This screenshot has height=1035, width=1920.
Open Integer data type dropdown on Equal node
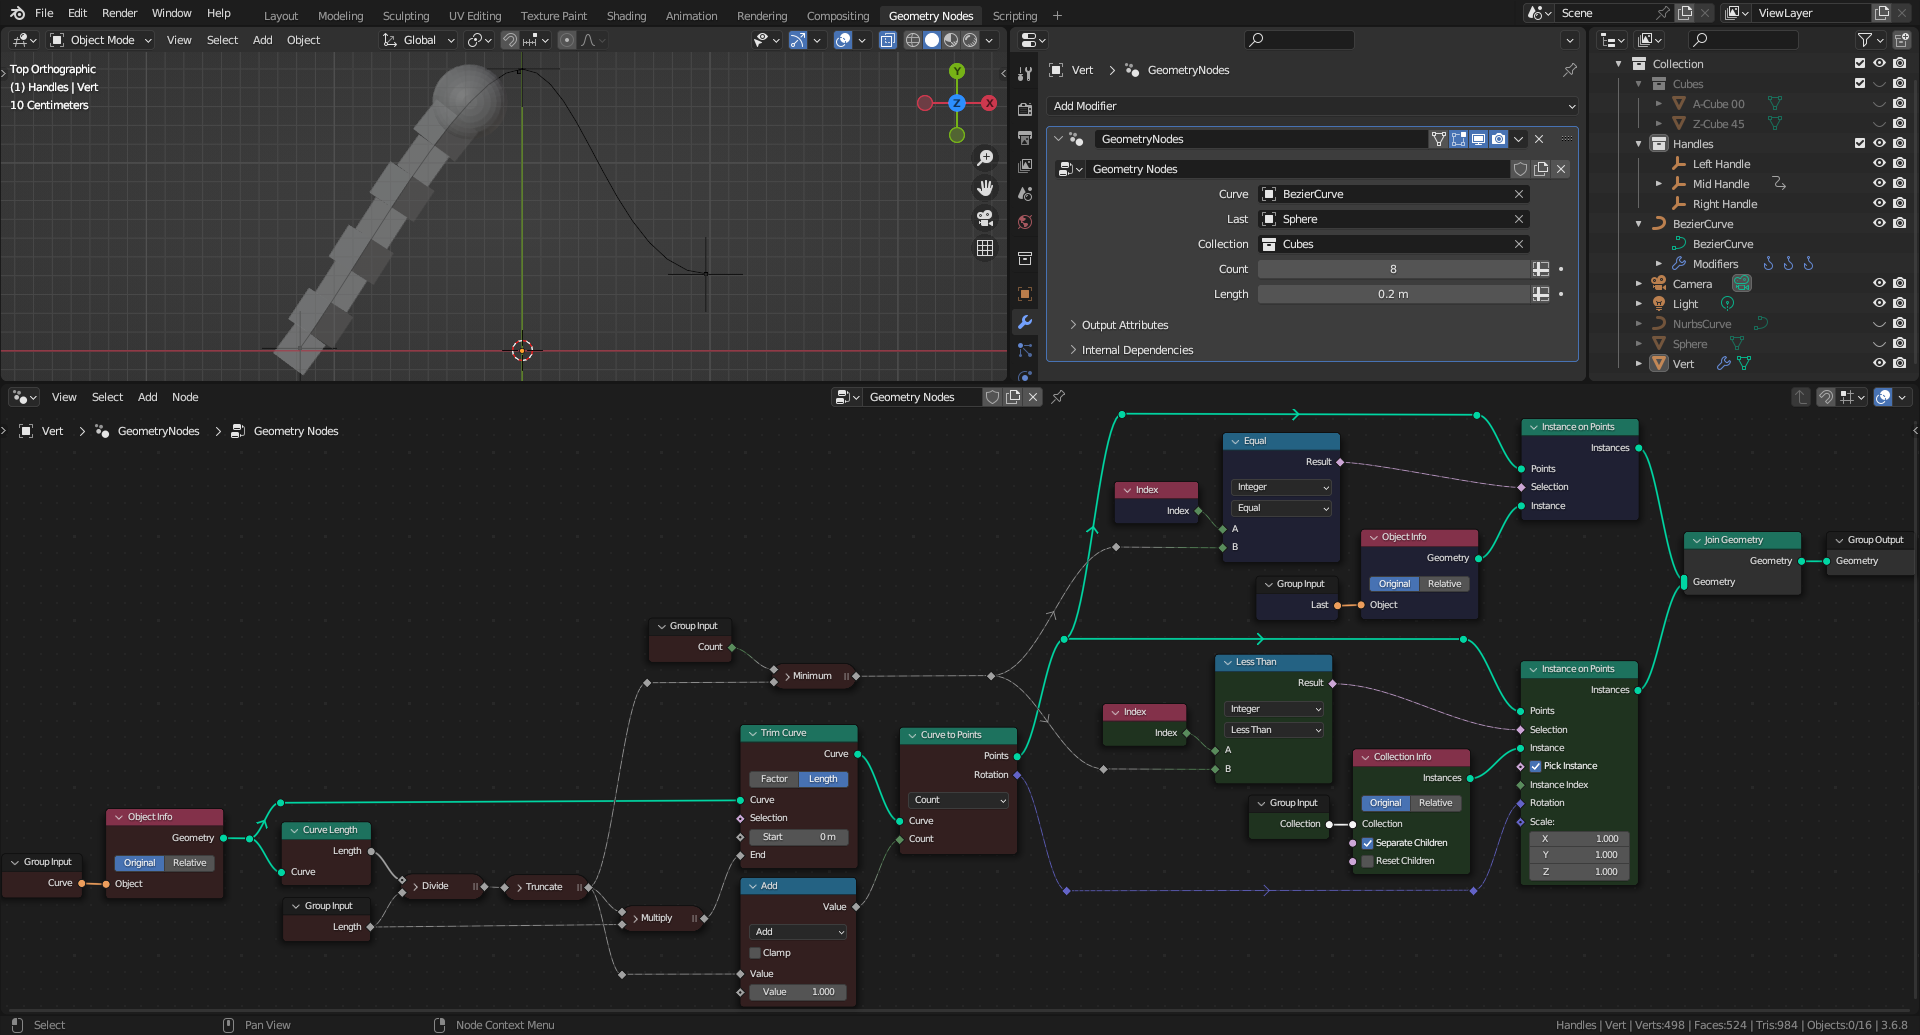pos(1281,487)
